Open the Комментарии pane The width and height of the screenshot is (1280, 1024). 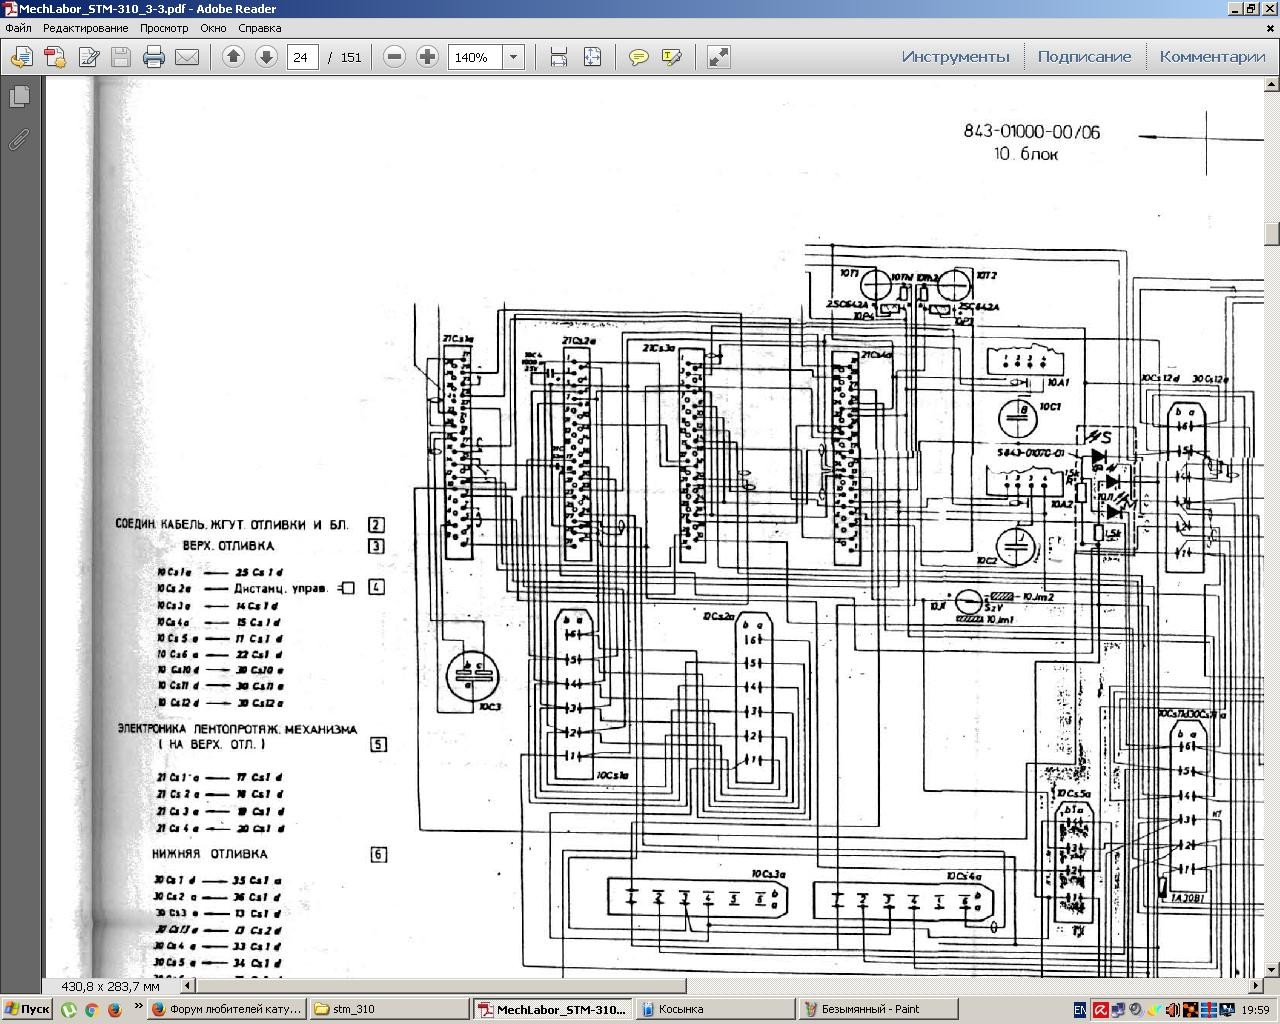pyautogui.click(x=1212, y=57)
